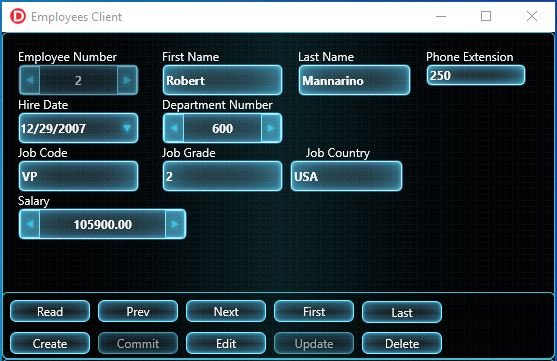Click the Department Number label
This screenshot has width=557, height=361.
217,105
